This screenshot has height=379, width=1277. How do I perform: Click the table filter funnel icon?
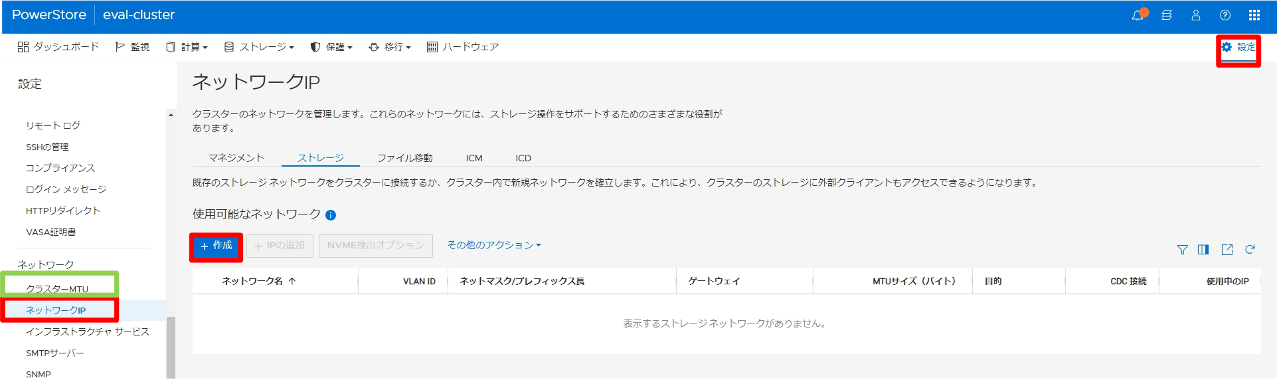tap(1182, 250)
